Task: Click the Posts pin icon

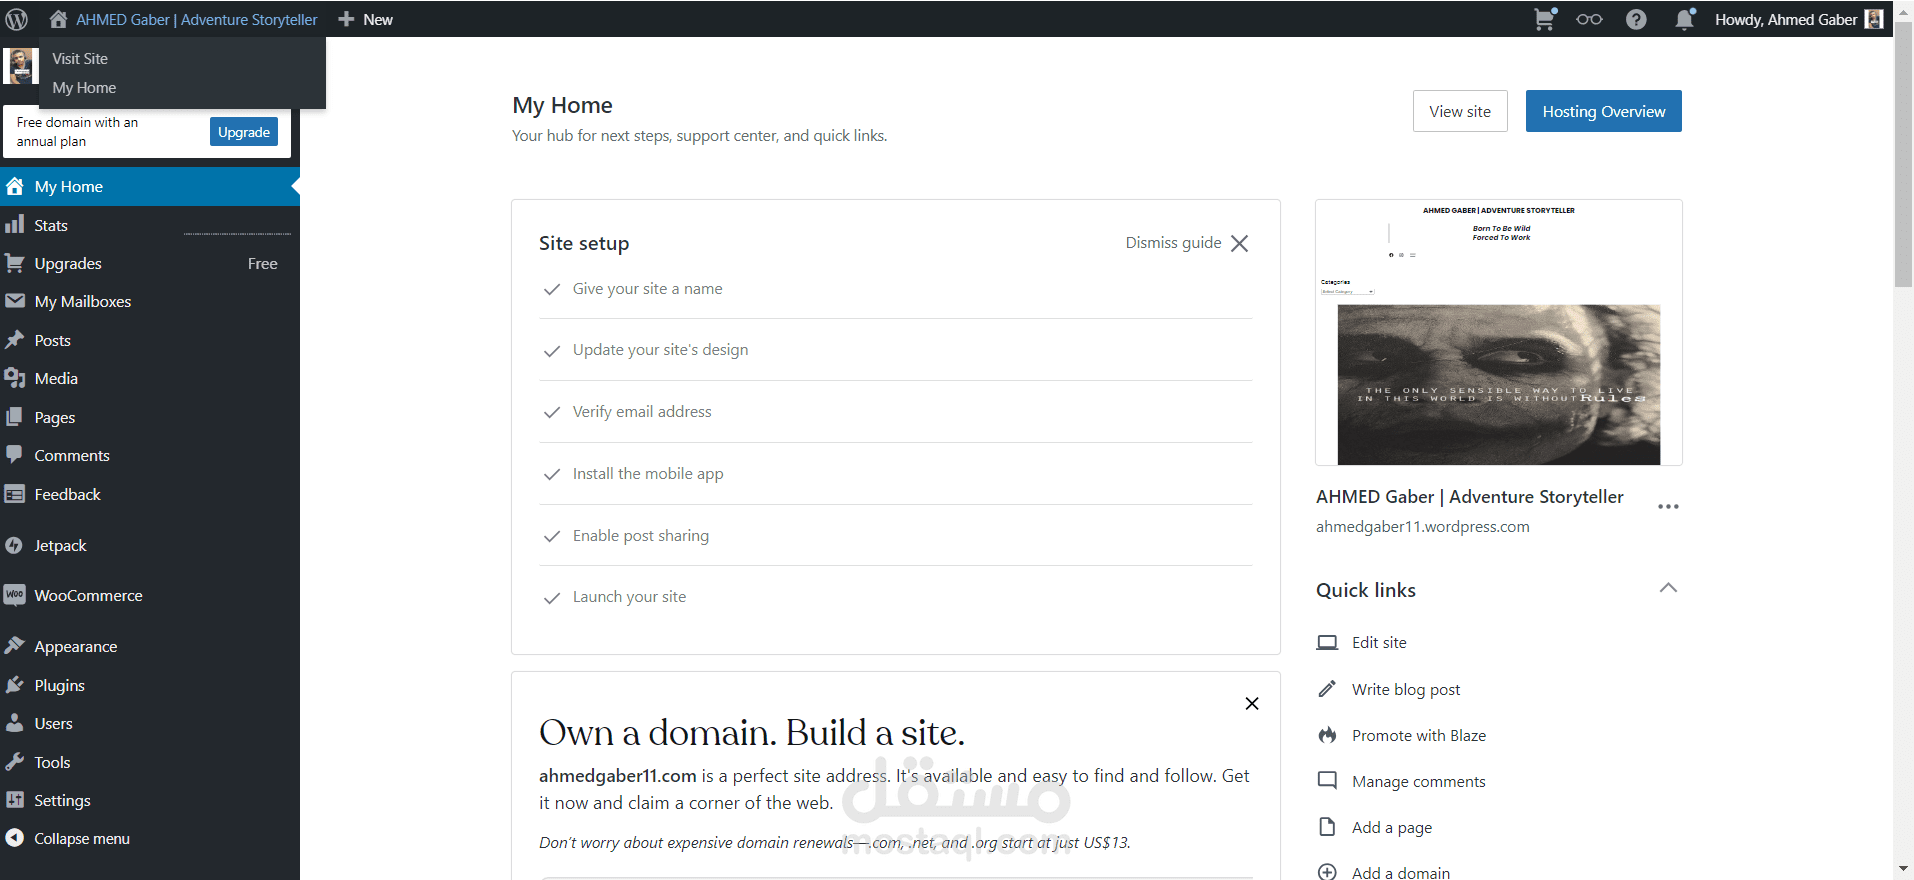Action: 15,340
